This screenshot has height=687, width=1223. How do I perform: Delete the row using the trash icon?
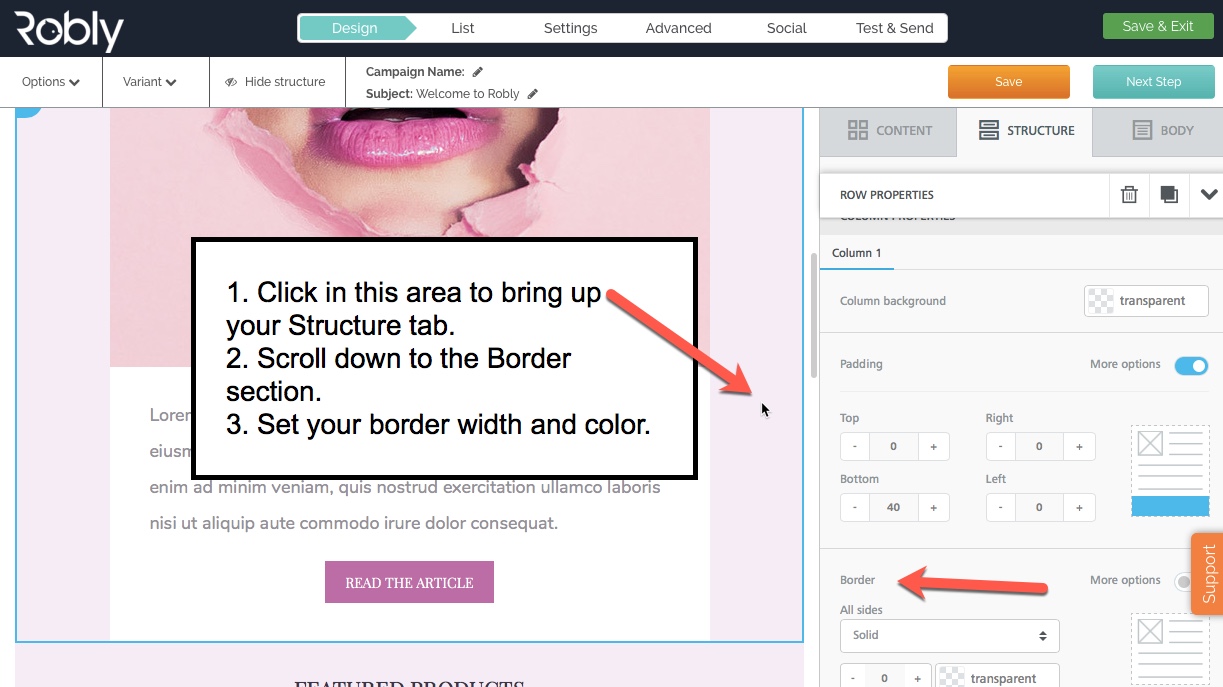pos(1128,194)
